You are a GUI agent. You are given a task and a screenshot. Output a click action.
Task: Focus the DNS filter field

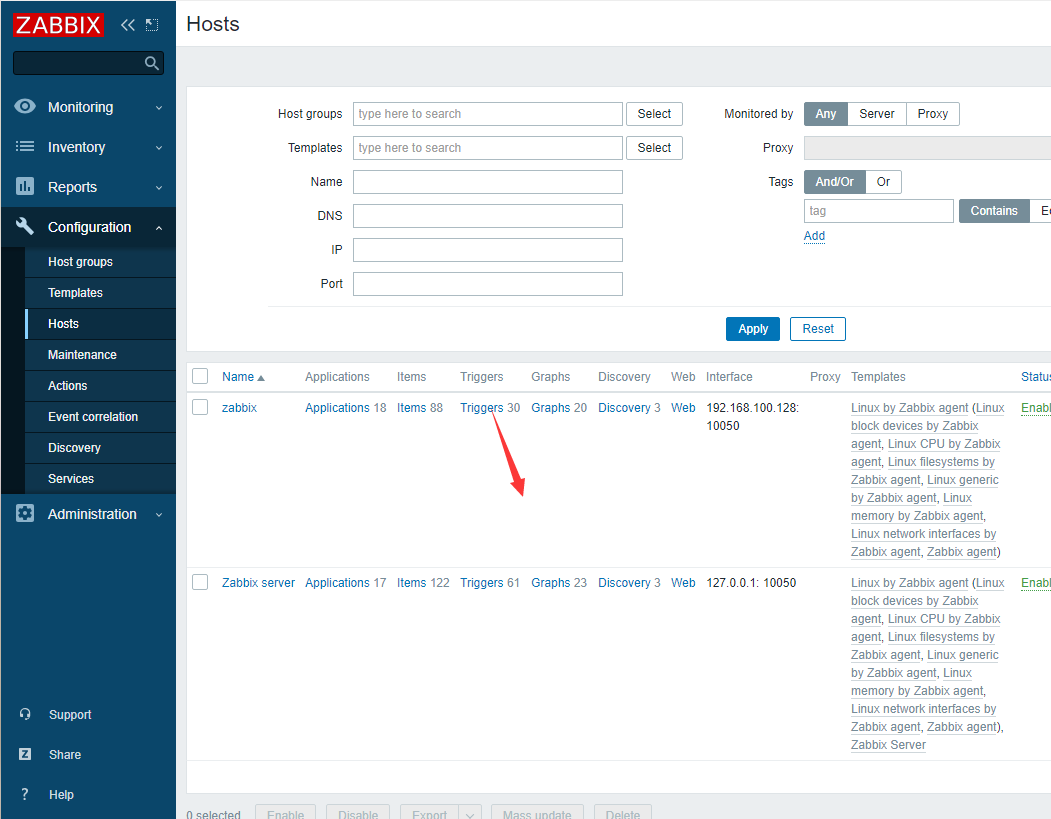coord(488,216)
